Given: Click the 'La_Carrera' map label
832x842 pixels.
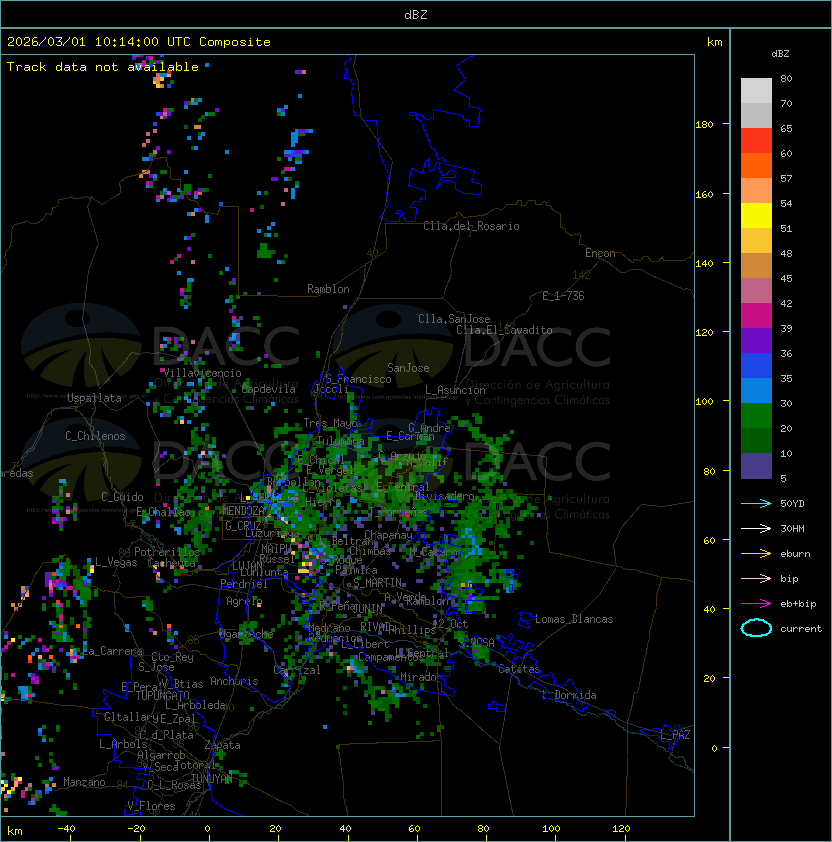Looking at the screenshot, I should (x=111, y=651).
